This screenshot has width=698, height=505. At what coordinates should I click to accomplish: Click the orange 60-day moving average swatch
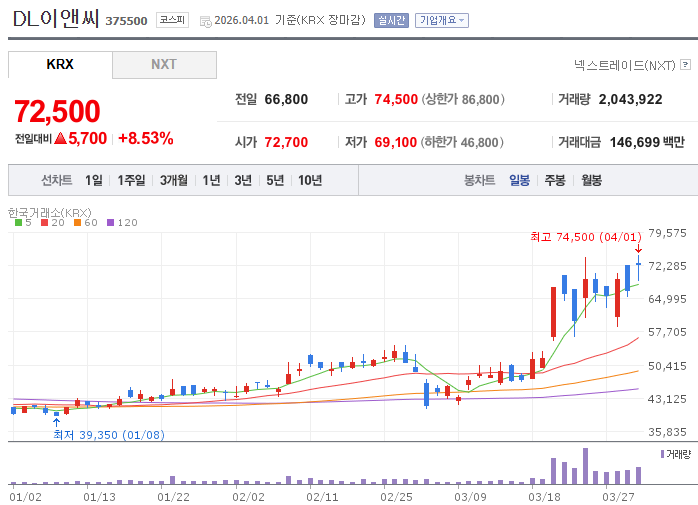[x=77, y=223]
